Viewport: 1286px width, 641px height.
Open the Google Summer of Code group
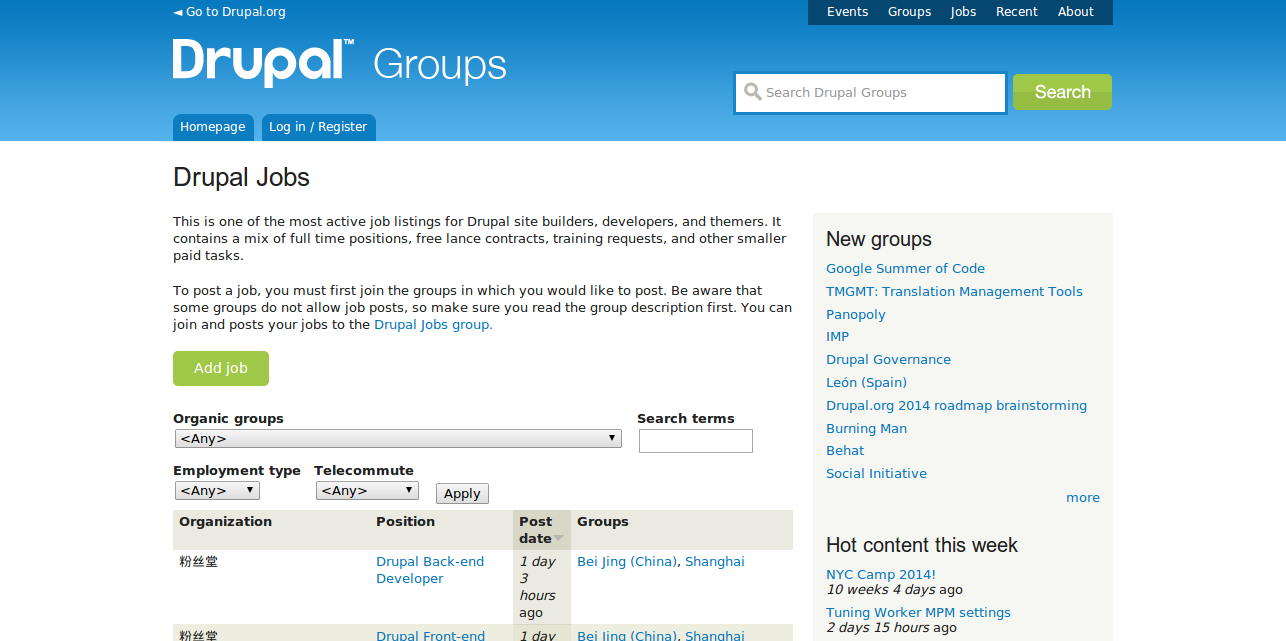click(x=905, y=269)
